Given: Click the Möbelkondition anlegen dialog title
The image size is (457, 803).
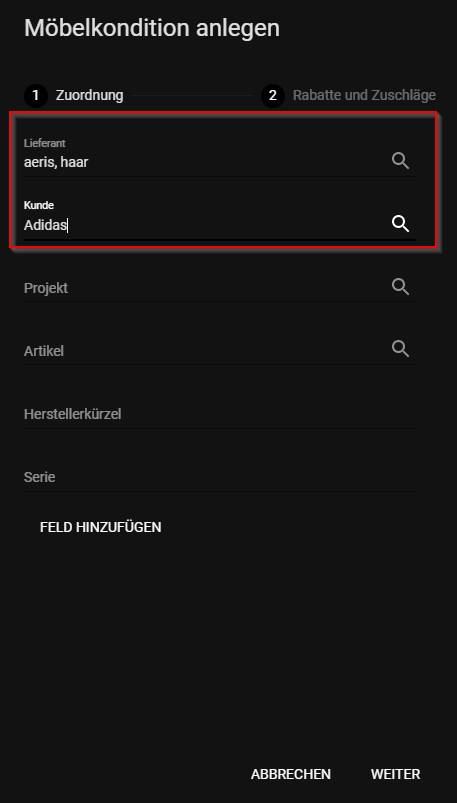Looking at the screenshot, I should pos(152,28).
